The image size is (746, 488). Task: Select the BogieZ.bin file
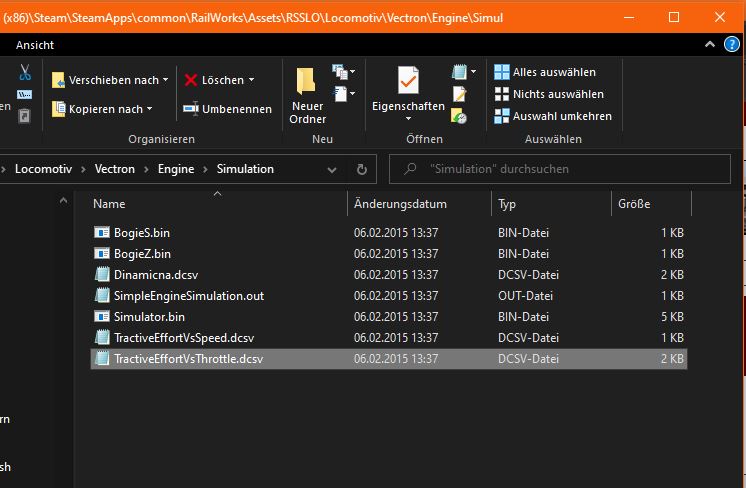389,254
